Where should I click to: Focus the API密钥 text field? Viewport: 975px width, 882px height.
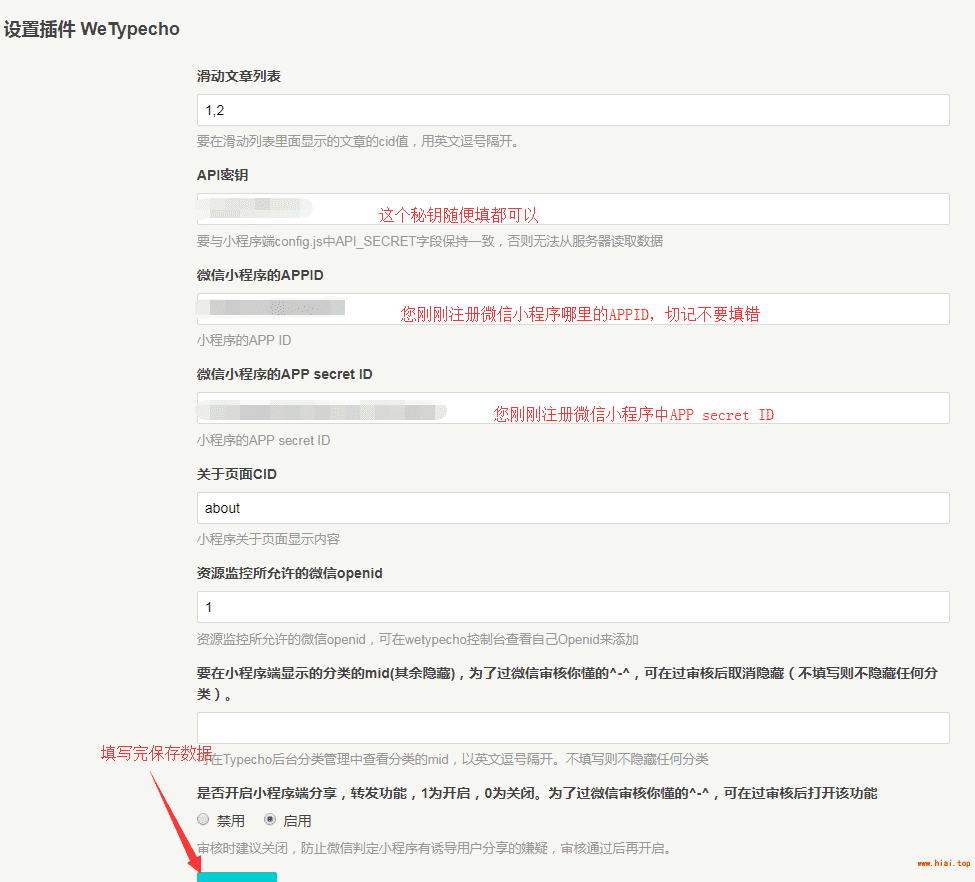572,209
